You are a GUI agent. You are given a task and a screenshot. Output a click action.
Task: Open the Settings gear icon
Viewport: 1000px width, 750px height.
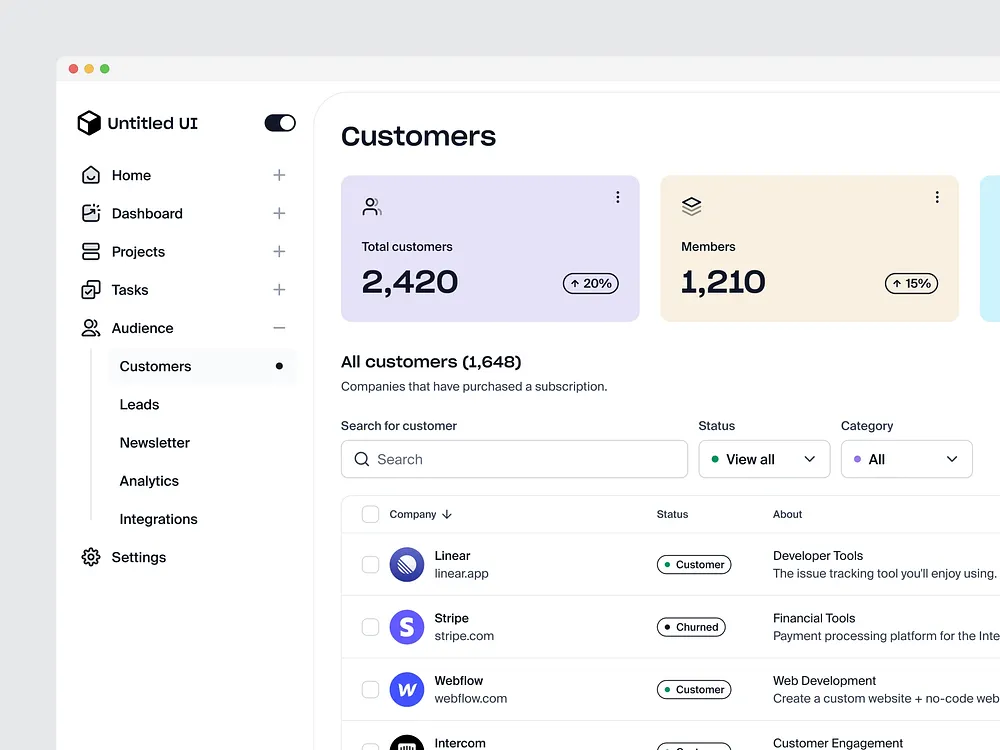tap(91, 557)
